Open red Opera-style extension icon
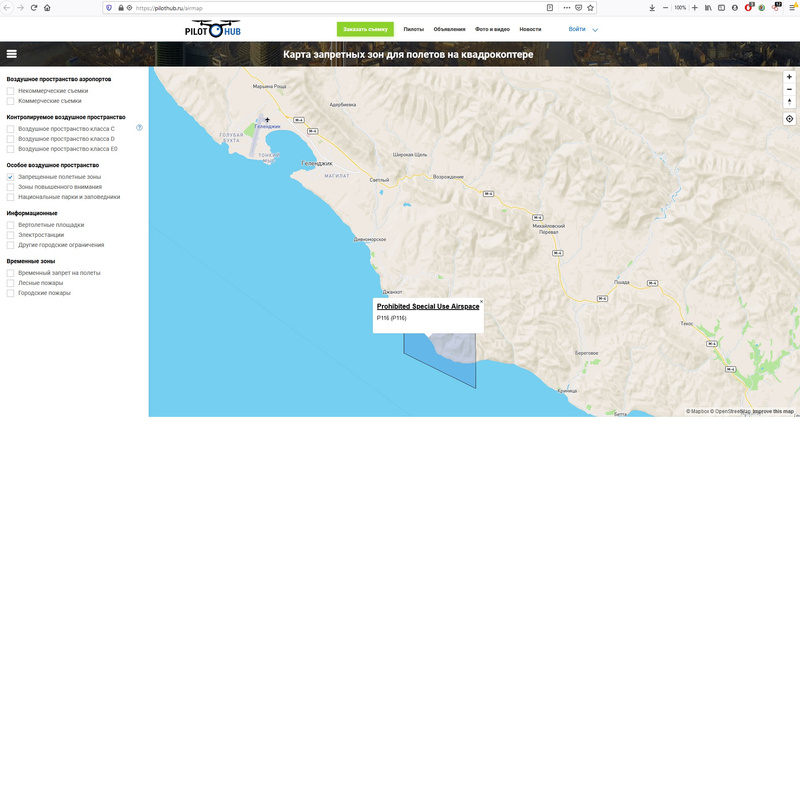Screen dimensions: 800x802 pyautogui.click(x=748, y=7)
